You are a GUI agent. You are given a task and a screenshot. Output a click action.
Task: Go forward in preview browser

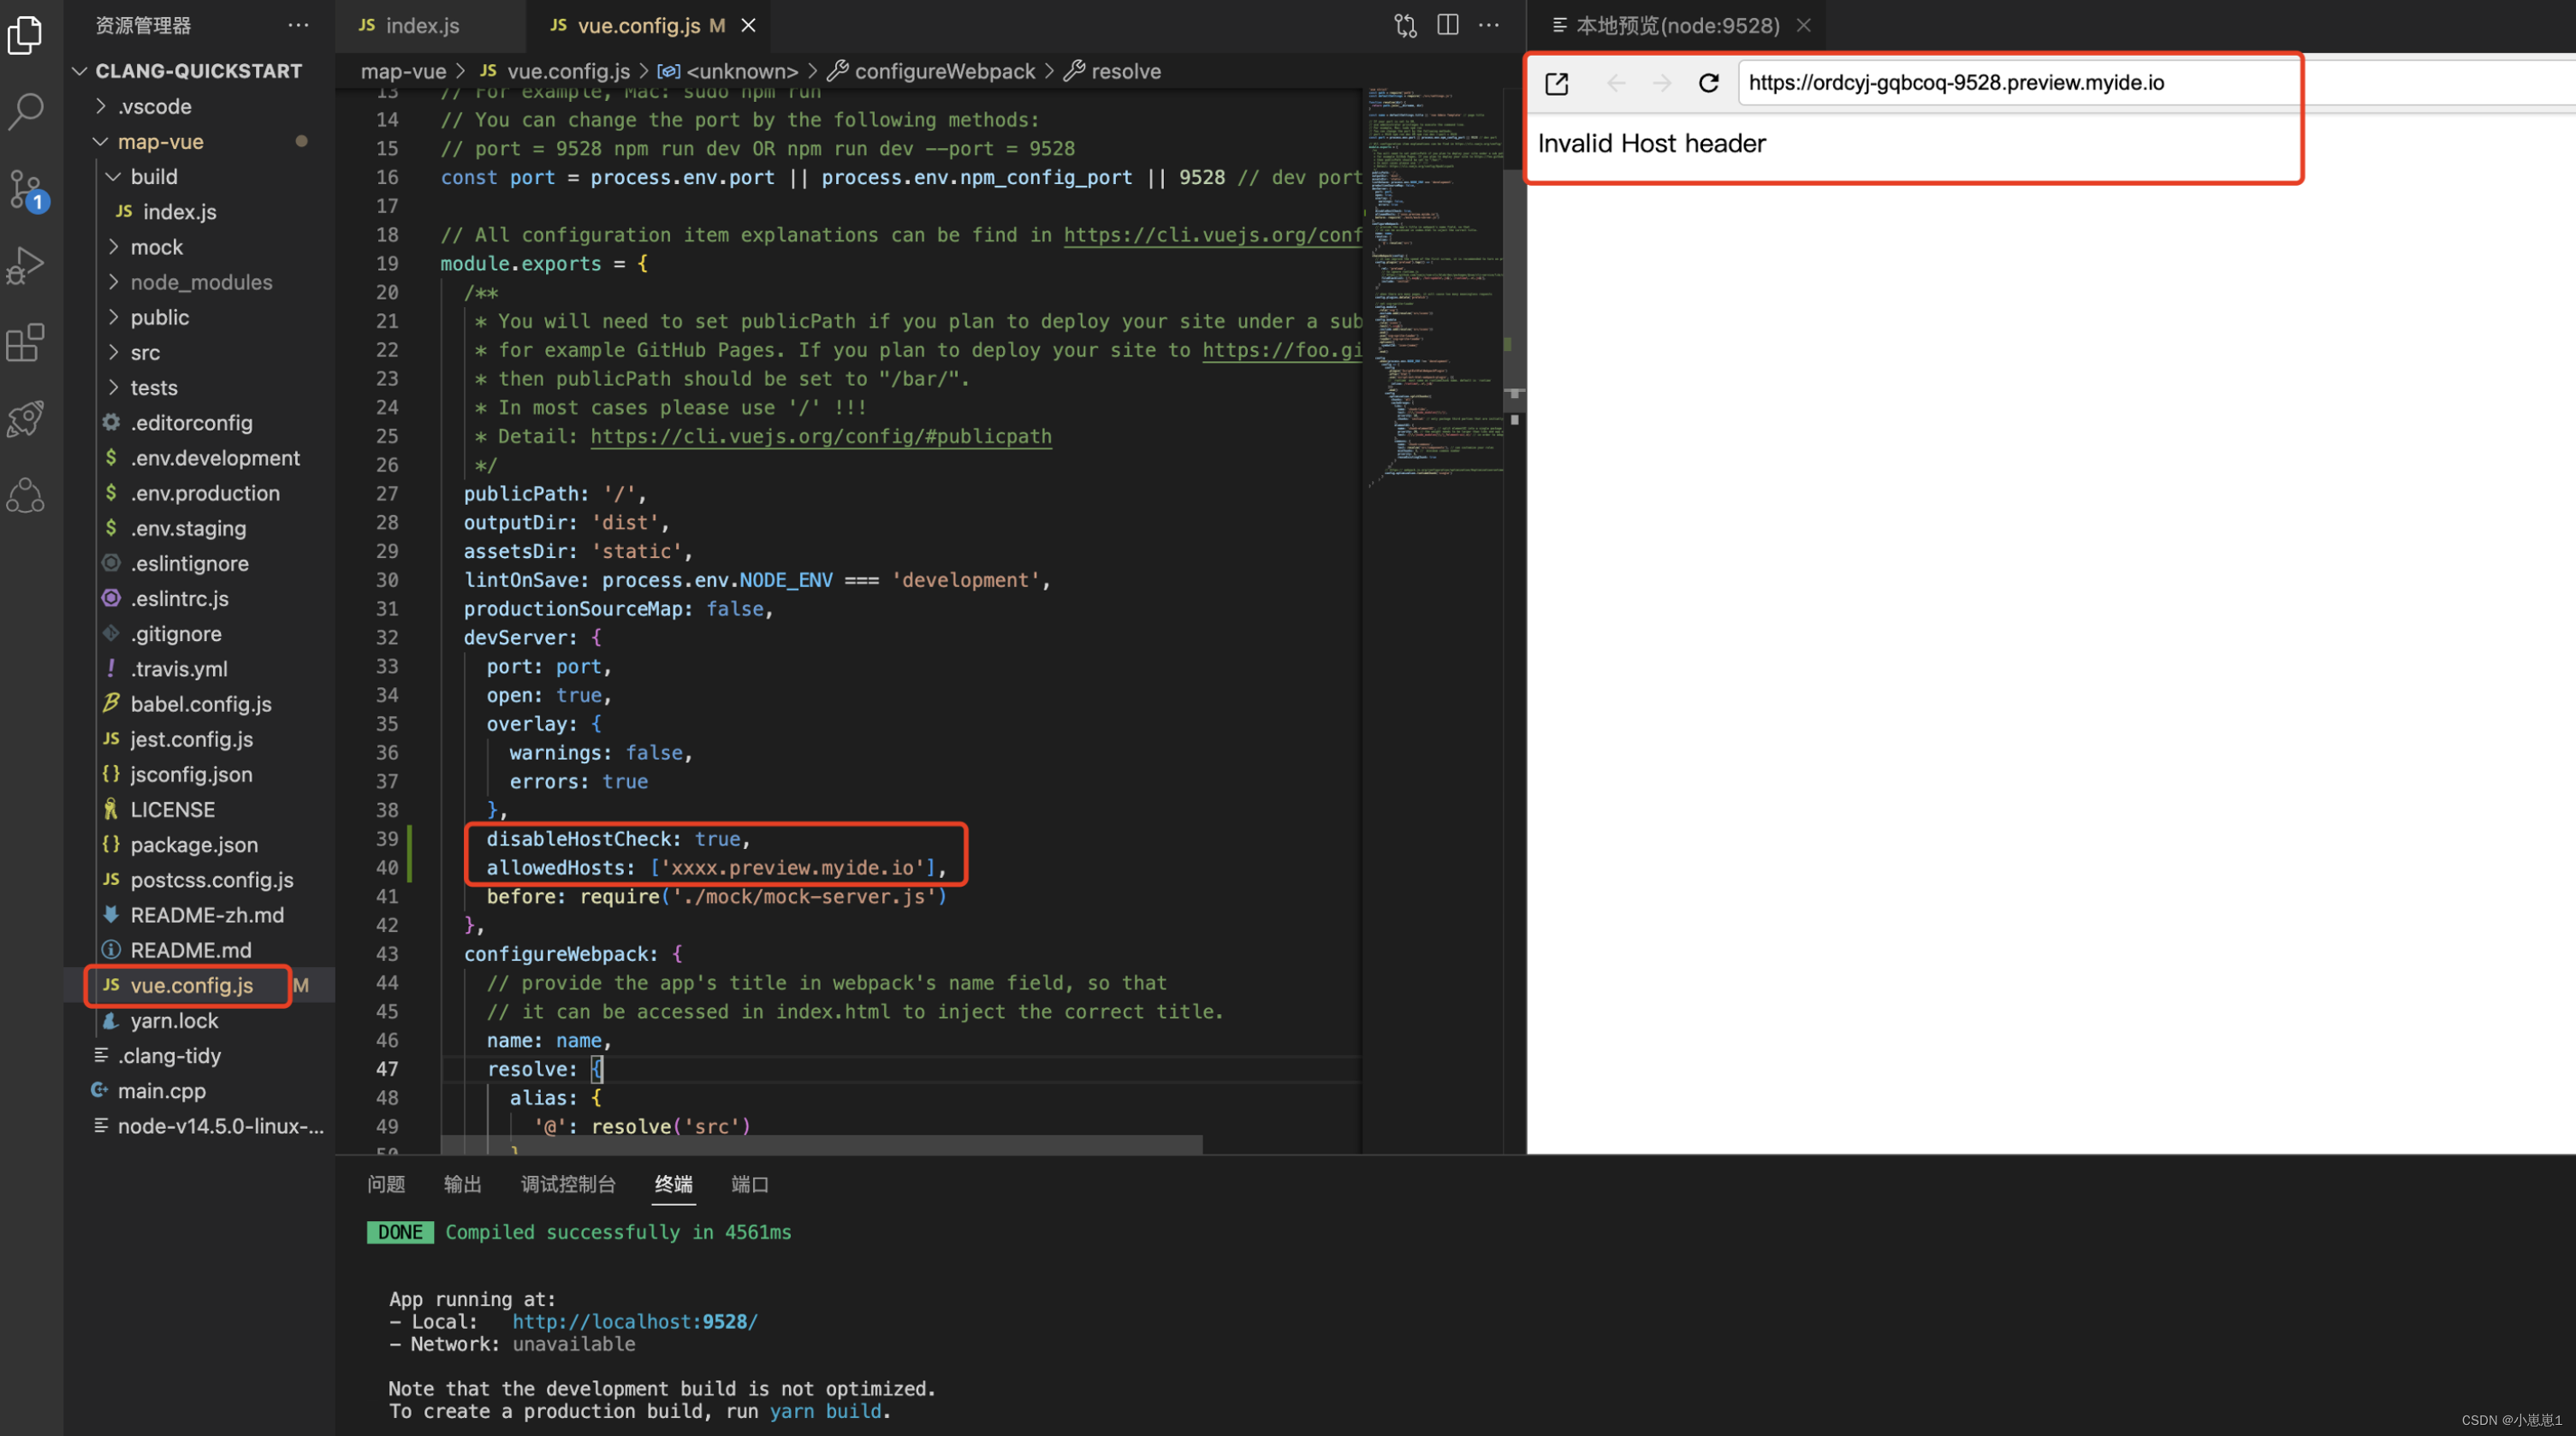[x=1662, y=83]
